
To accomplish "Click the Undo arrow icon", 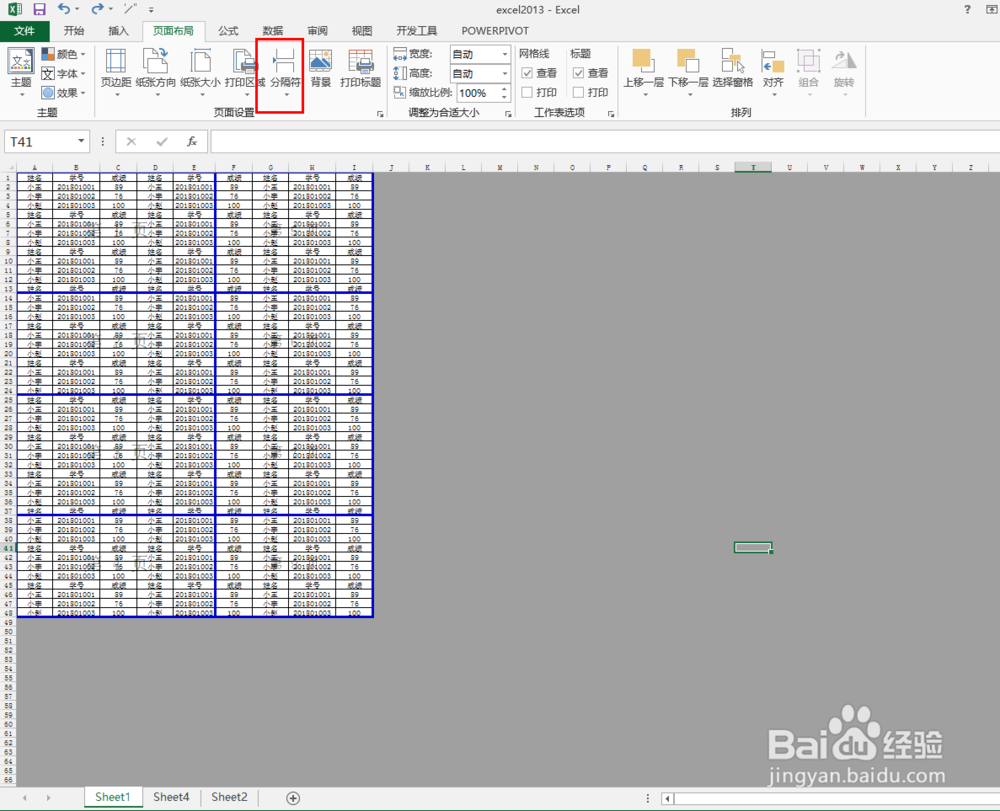I will tap(64, 9).
